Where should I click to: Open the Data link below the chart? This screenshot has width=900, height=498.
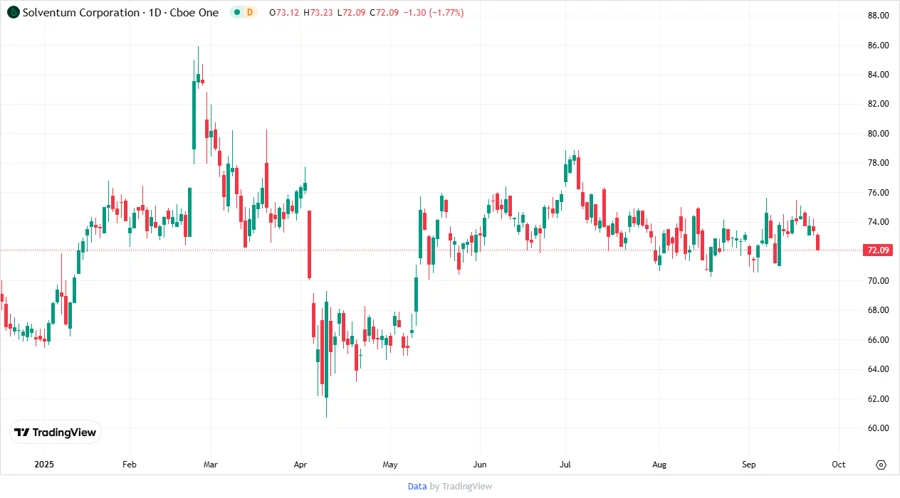point(417,486)
